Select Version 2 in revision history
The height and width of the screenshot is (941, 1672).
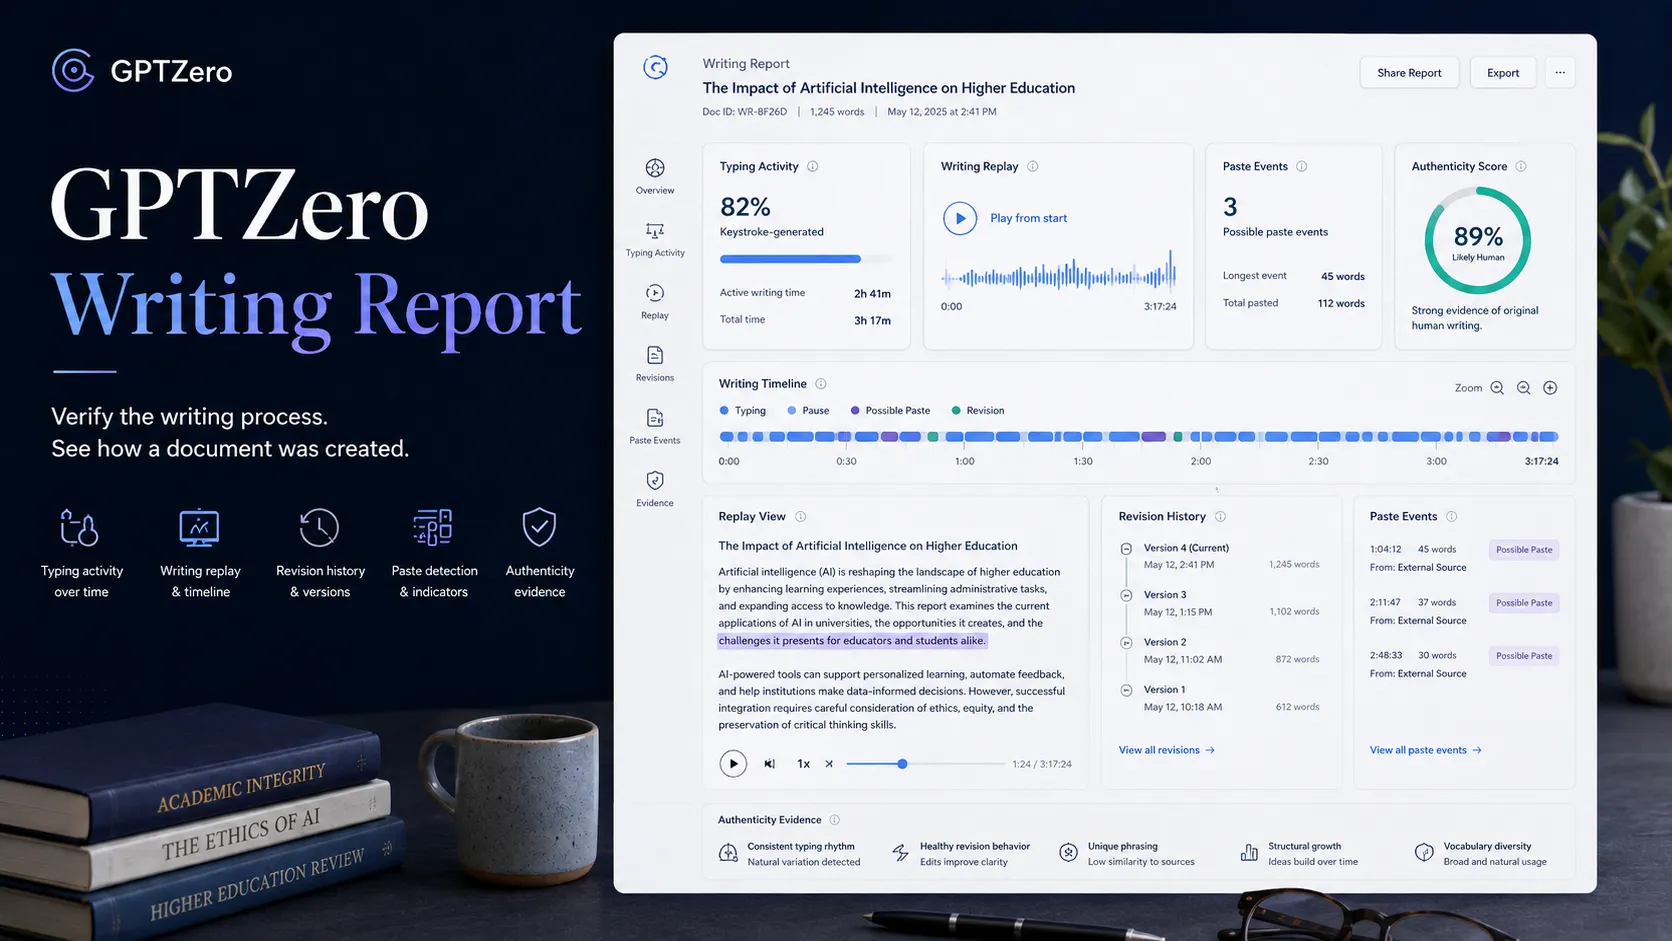point(1220,651)
